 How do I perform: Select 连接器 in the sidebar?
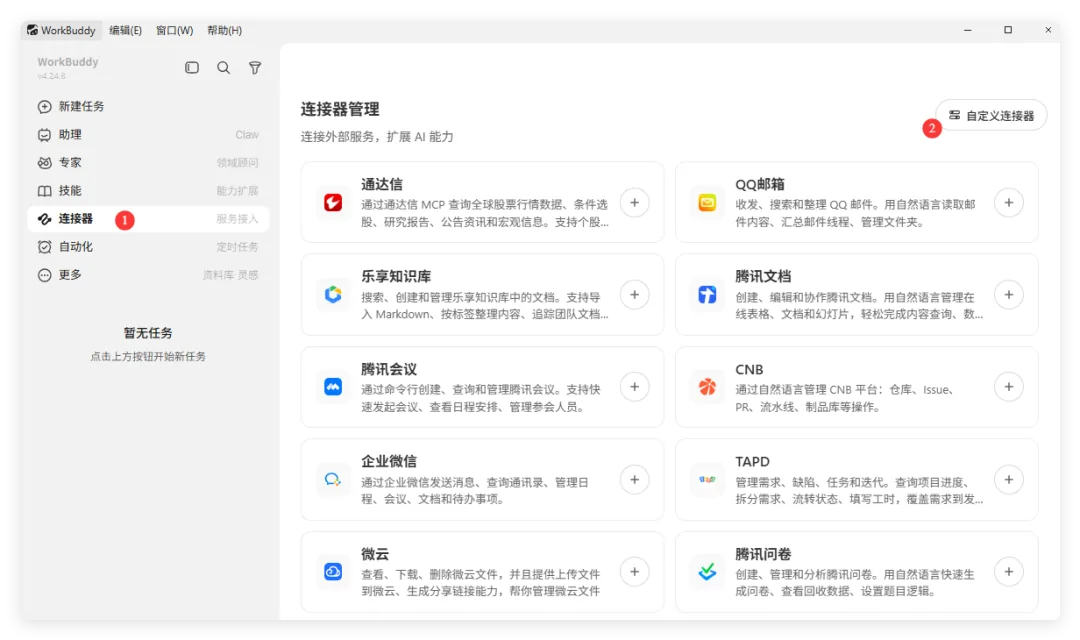click(148, 219)
